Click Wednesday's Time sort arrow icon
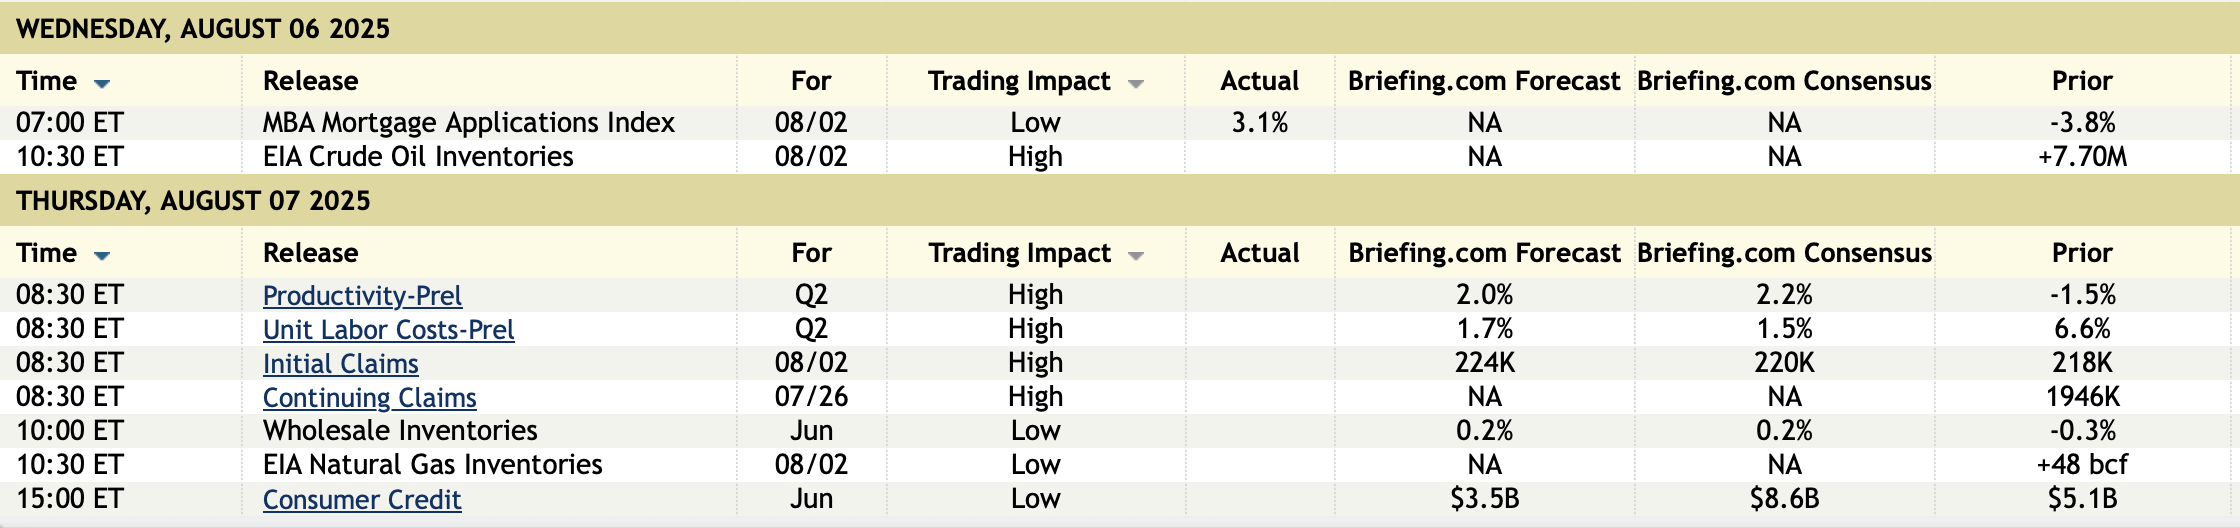The image size is (2240, 528). tap(102, 83)
